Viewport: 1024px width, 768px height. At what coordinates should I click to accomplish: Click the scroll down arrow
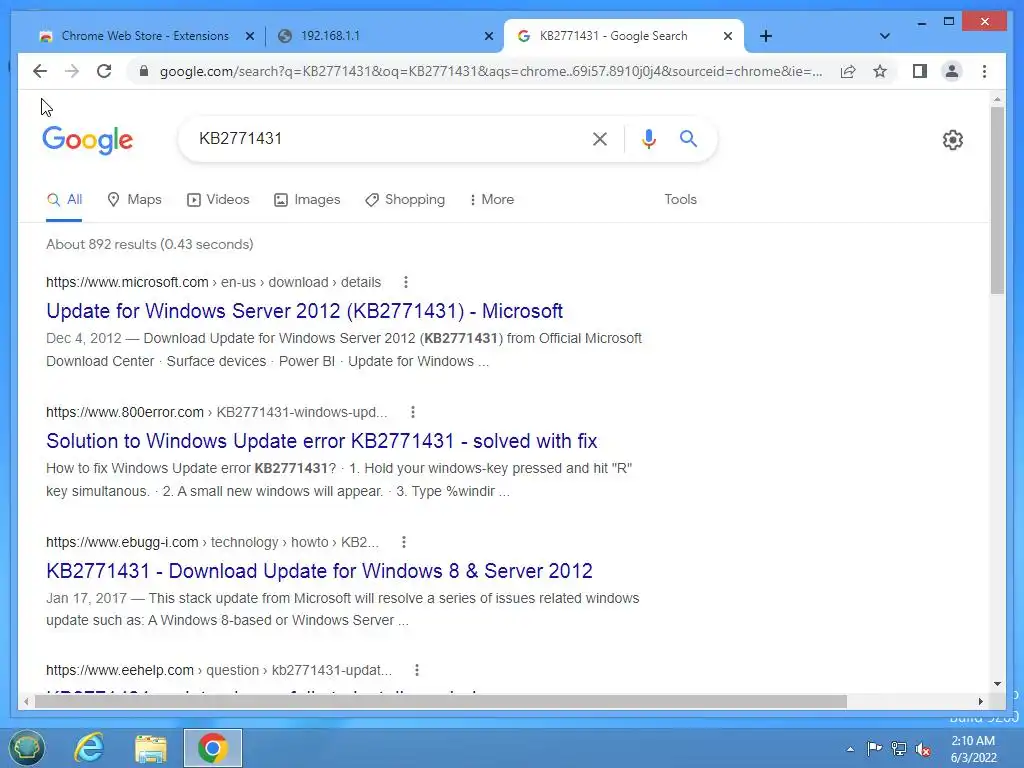(997, 684)
